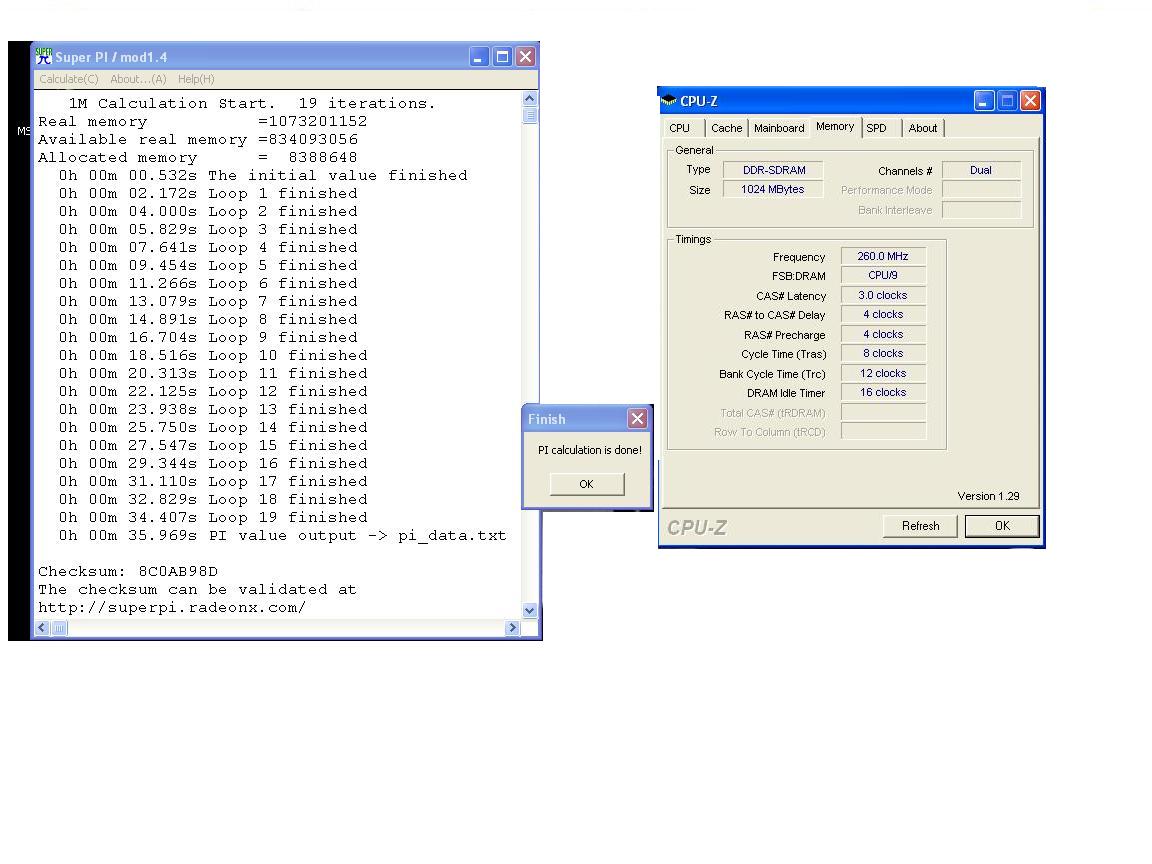Click the Super PI title bar app icon
Screen dimensions: 1152x864
click(43, 57)
